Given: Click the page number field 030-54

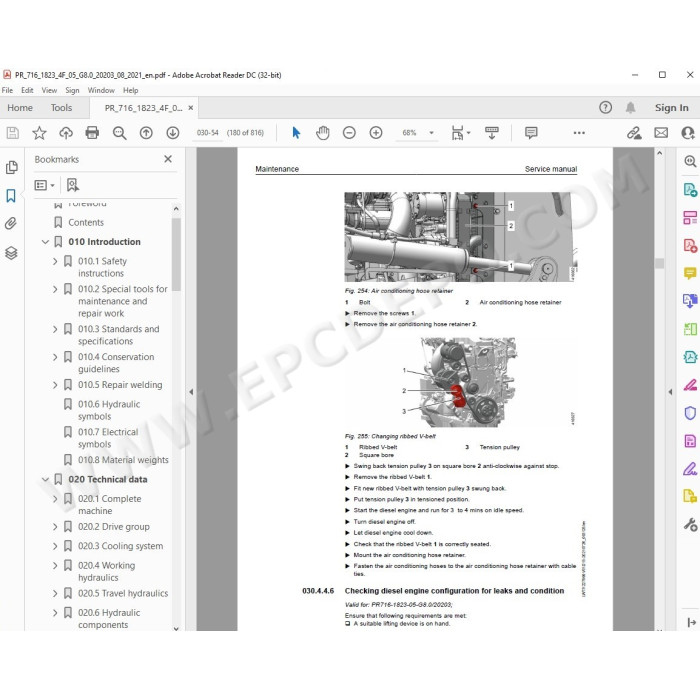Looking at the screenshot, I should click(208, 133).
